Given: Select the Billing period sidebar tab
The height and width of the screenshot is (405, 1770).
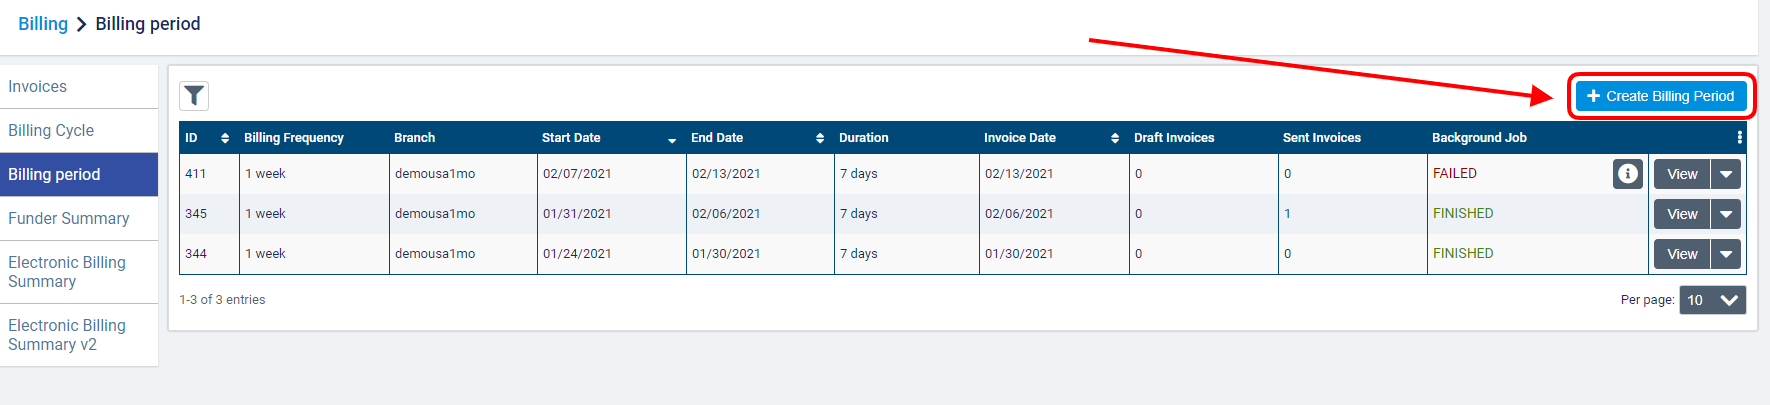Looking at the screenshot, I should (x=55, y=175).
